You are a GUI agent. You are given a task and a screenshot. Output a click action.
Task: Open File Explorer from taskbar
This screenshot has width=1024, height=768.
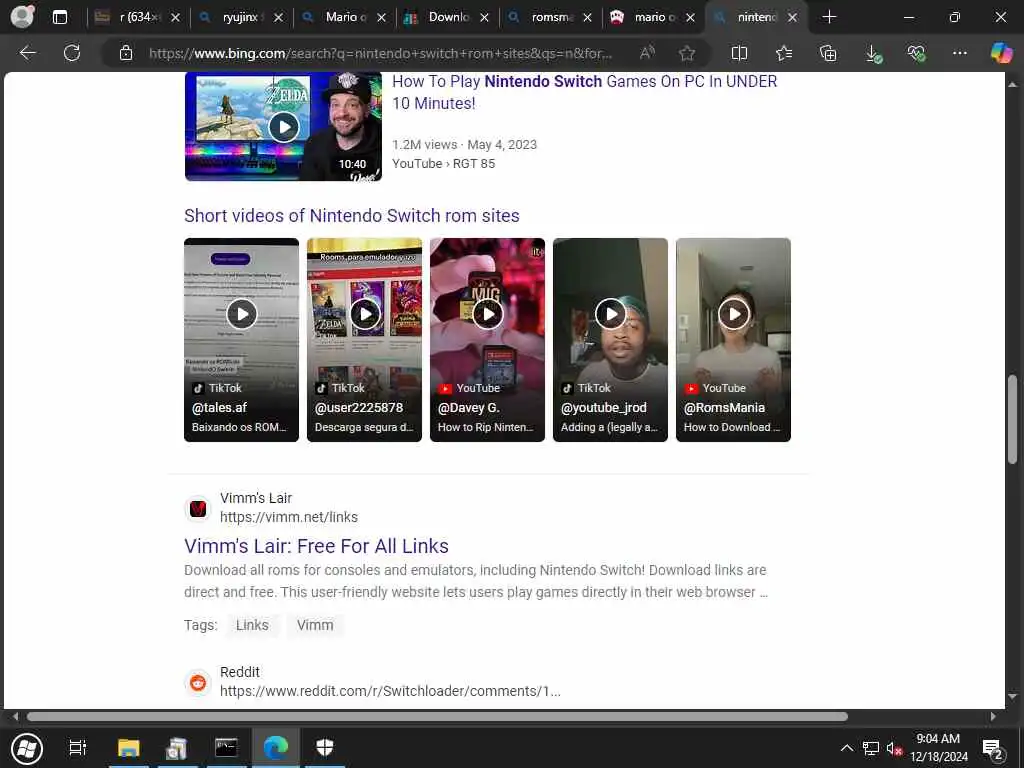pos(129,748)
